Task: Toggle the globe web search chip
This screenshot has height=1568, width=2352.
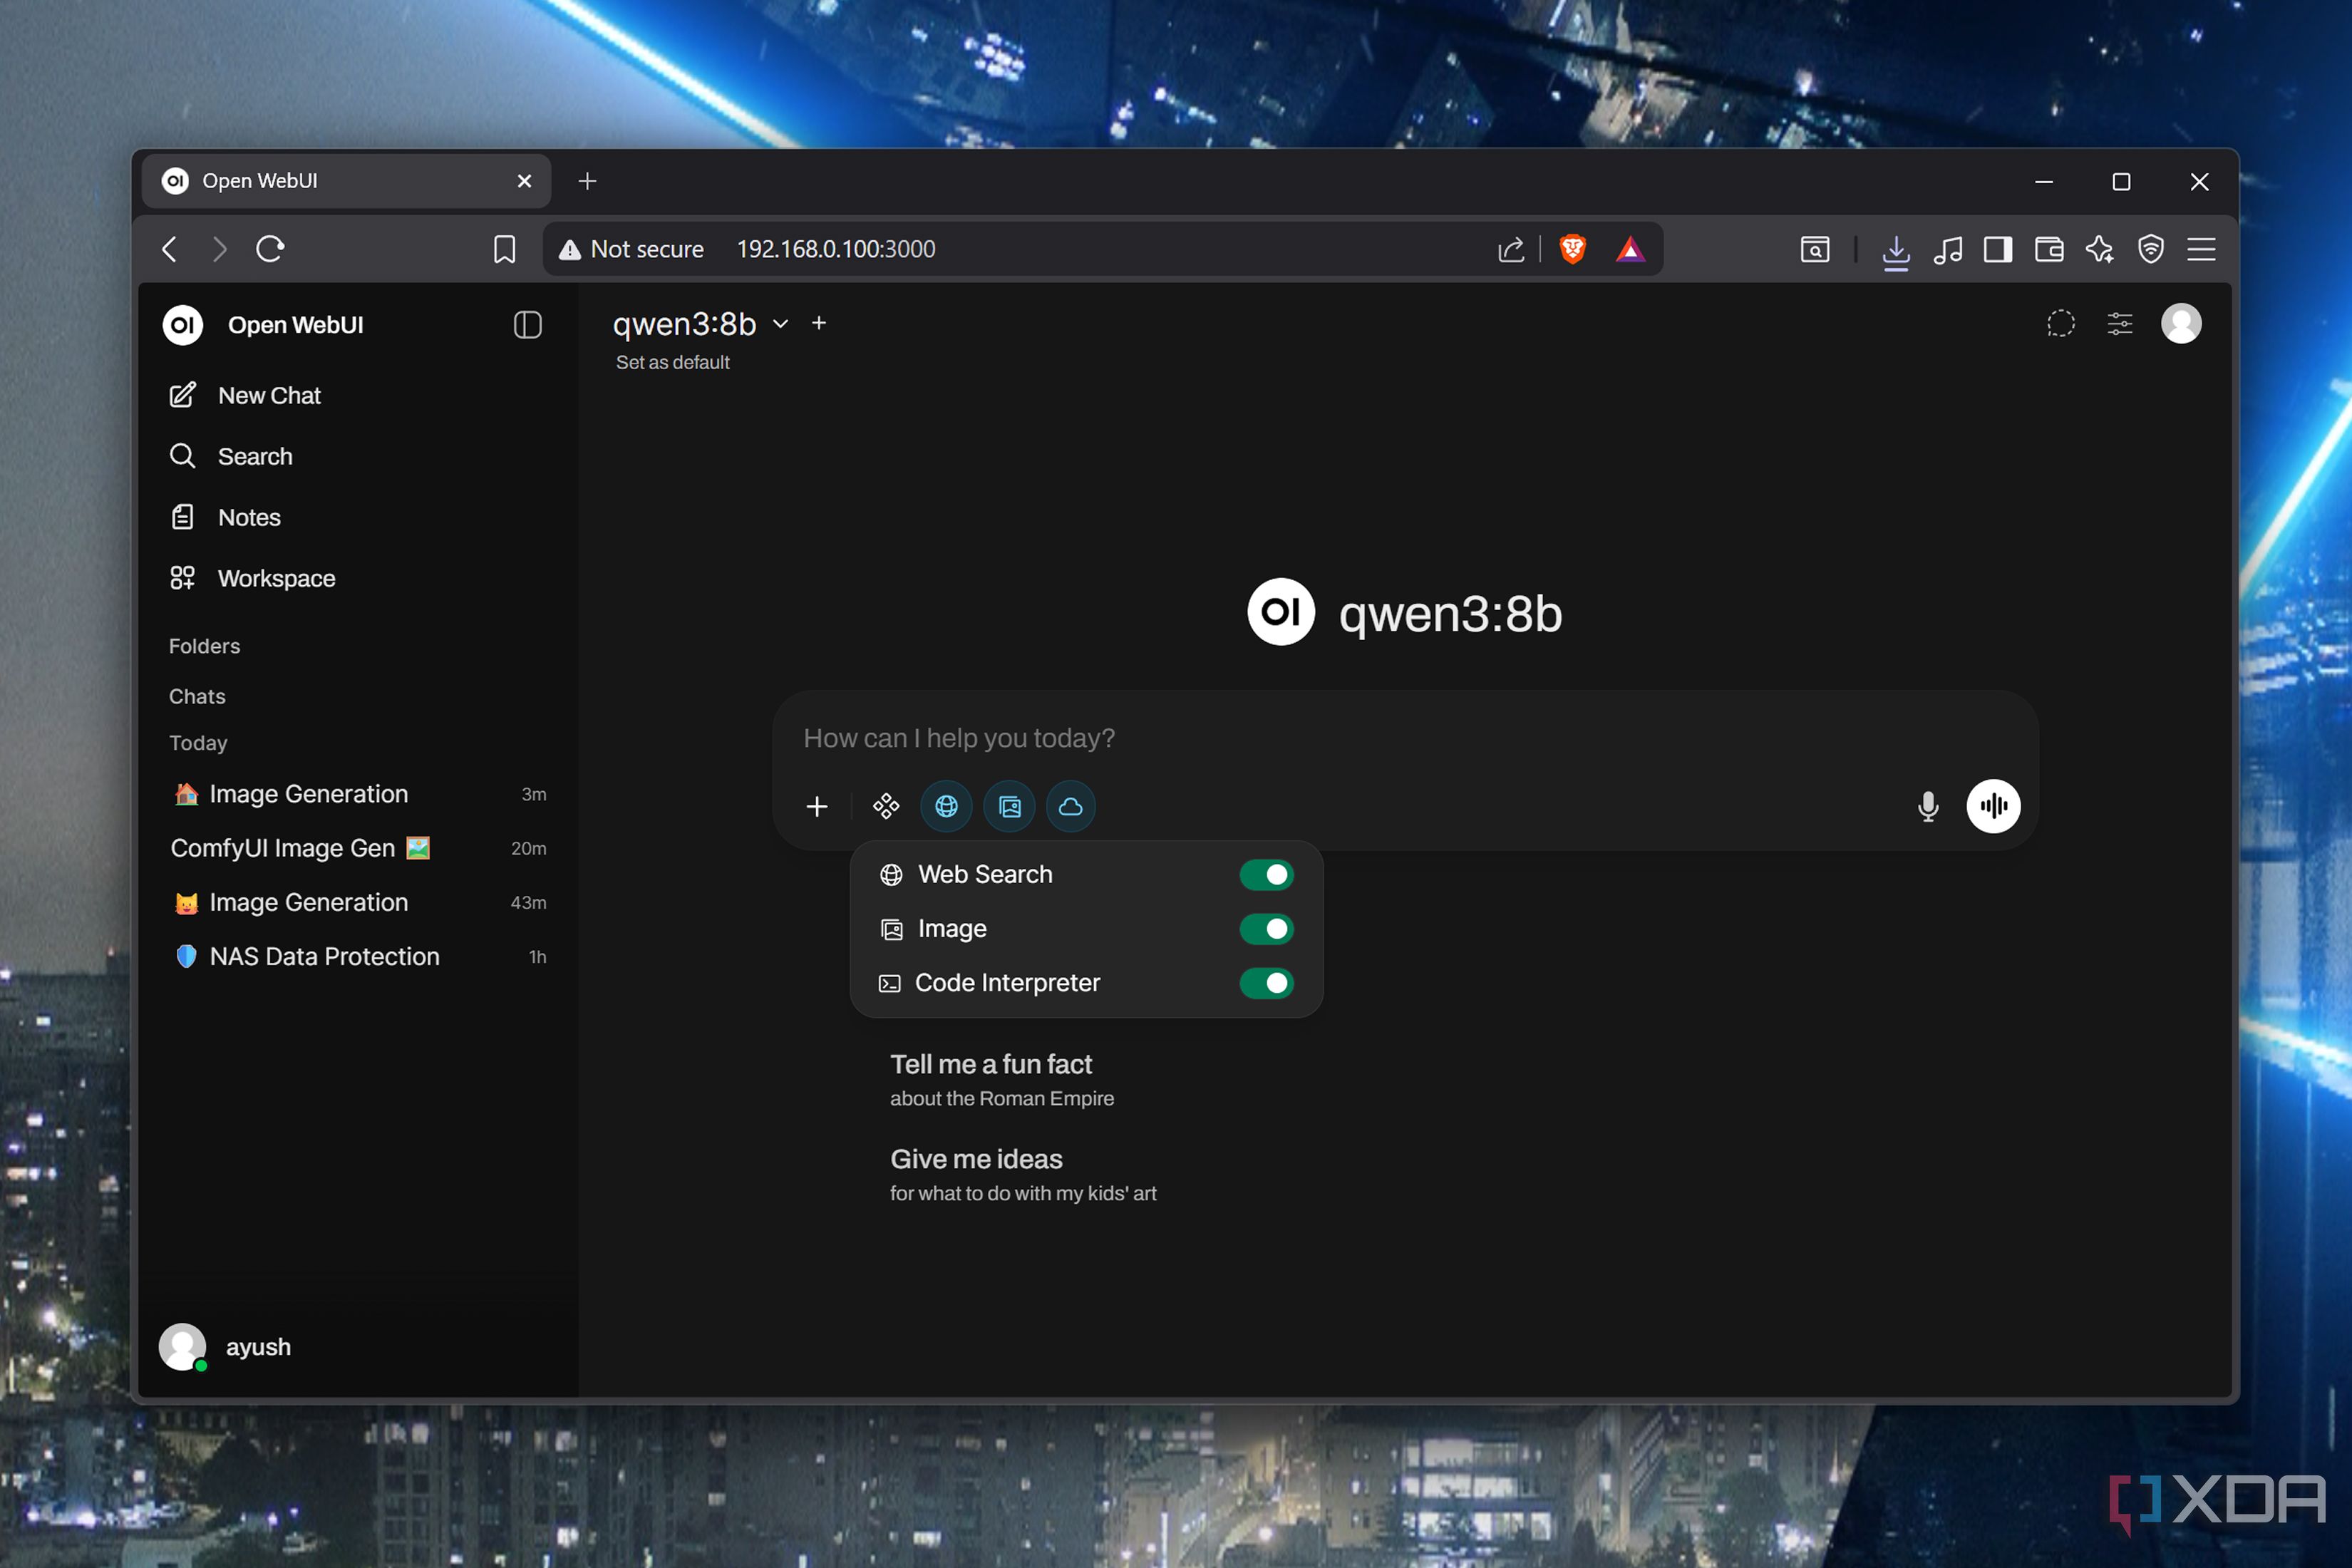Action: pyautogui.click(x=946, y=806)
